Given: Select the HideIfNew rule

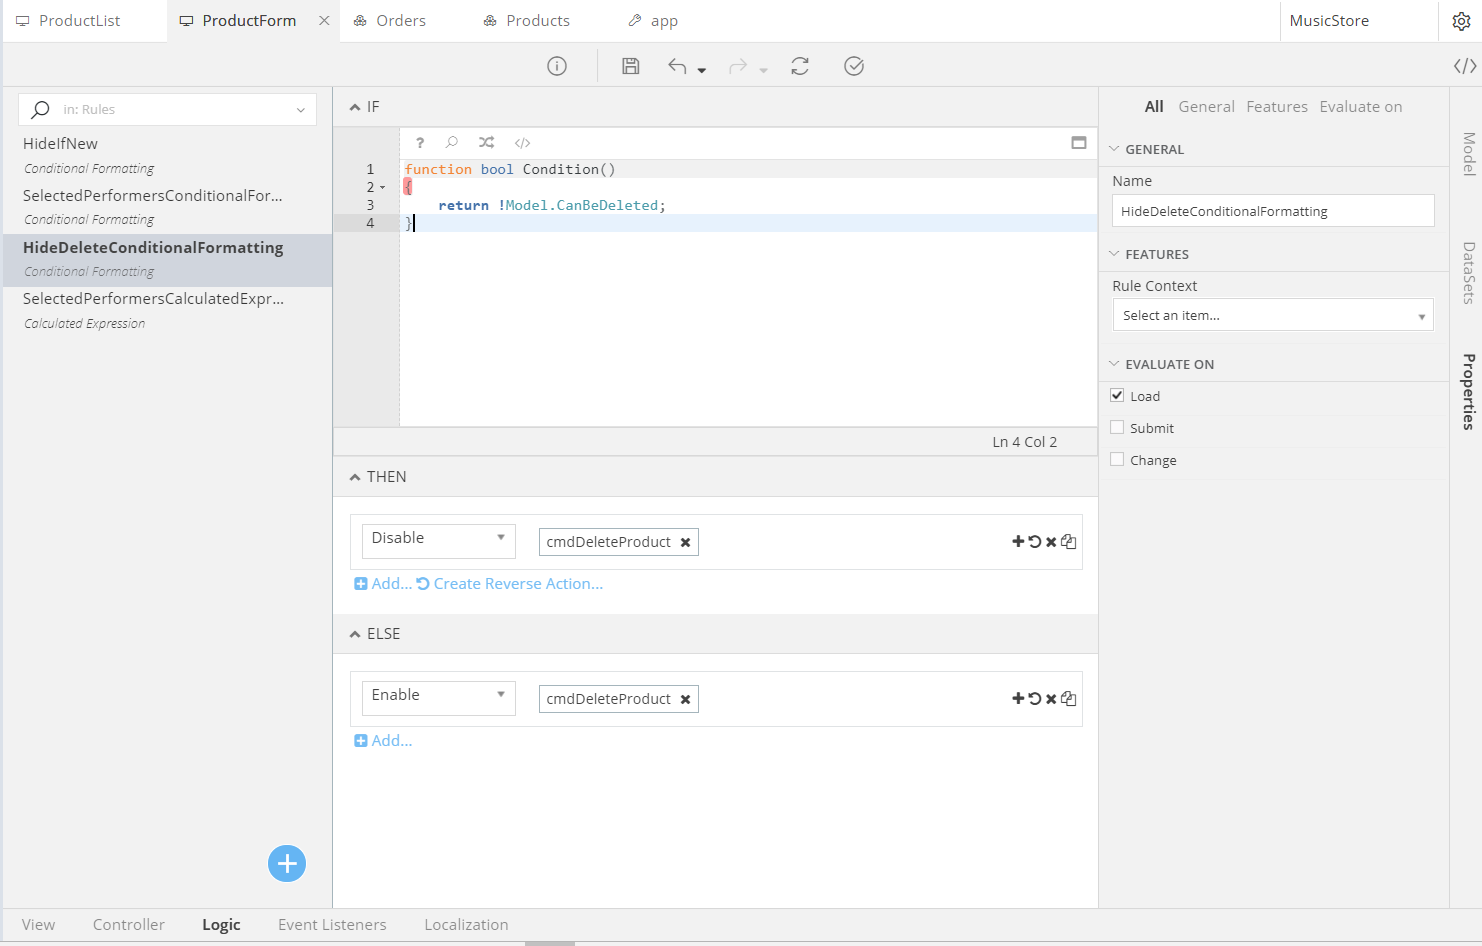Looking at the screenshot, I should click(61, 144).
